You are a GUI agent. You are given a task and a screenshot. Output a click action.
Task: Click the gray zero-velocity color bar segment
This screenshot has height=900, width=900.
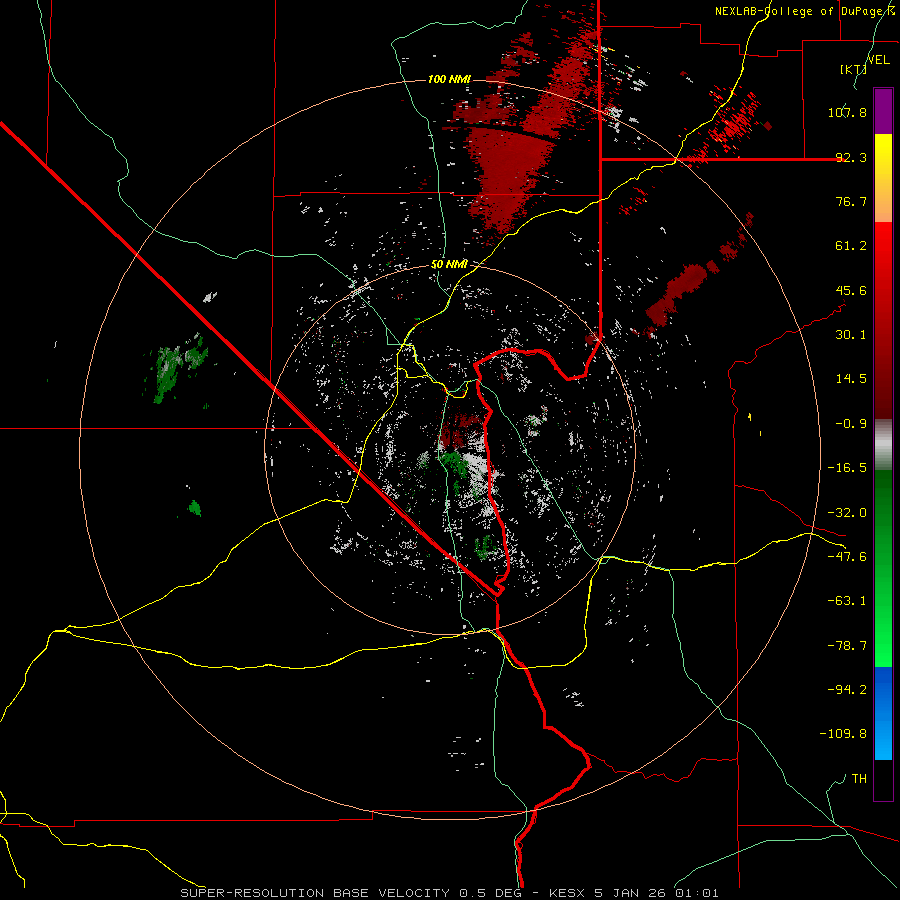point(883,445)
